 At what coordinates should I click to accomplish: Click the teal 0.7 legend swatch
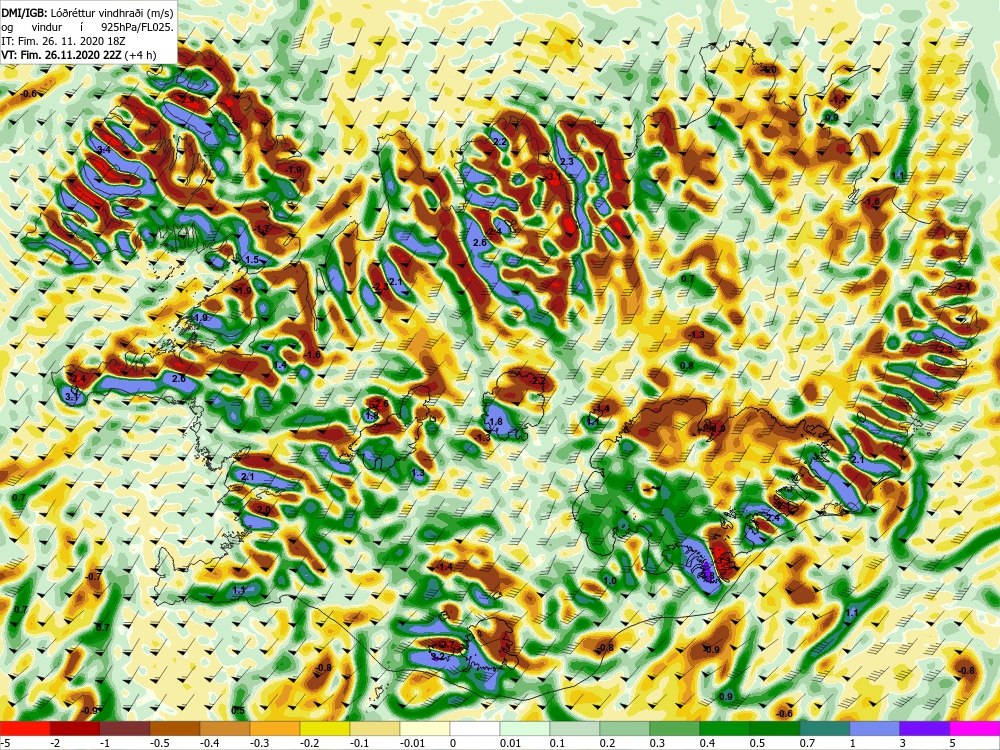coord(825,729)
